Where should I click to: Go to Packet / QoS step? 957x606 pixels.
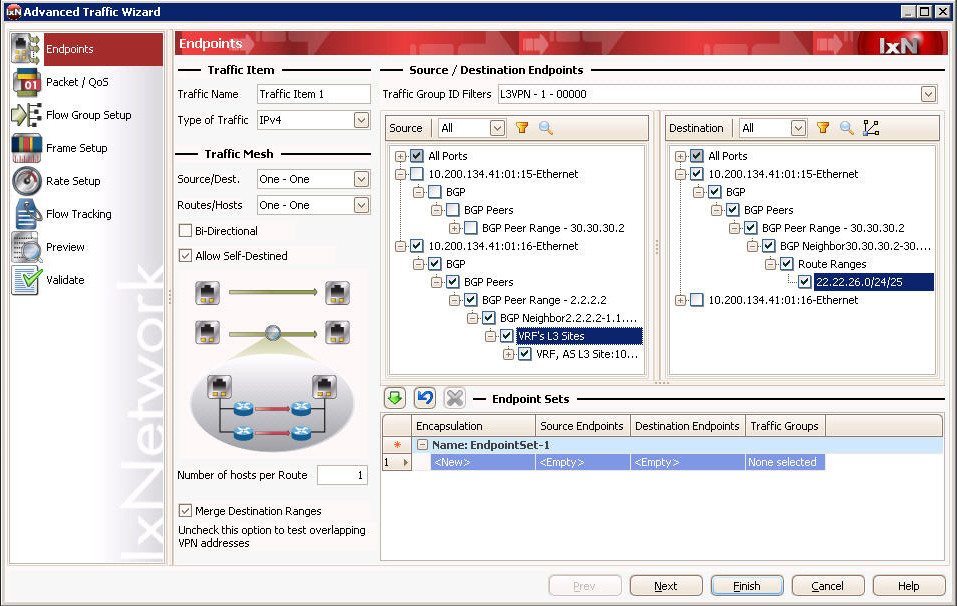(78, 82)
